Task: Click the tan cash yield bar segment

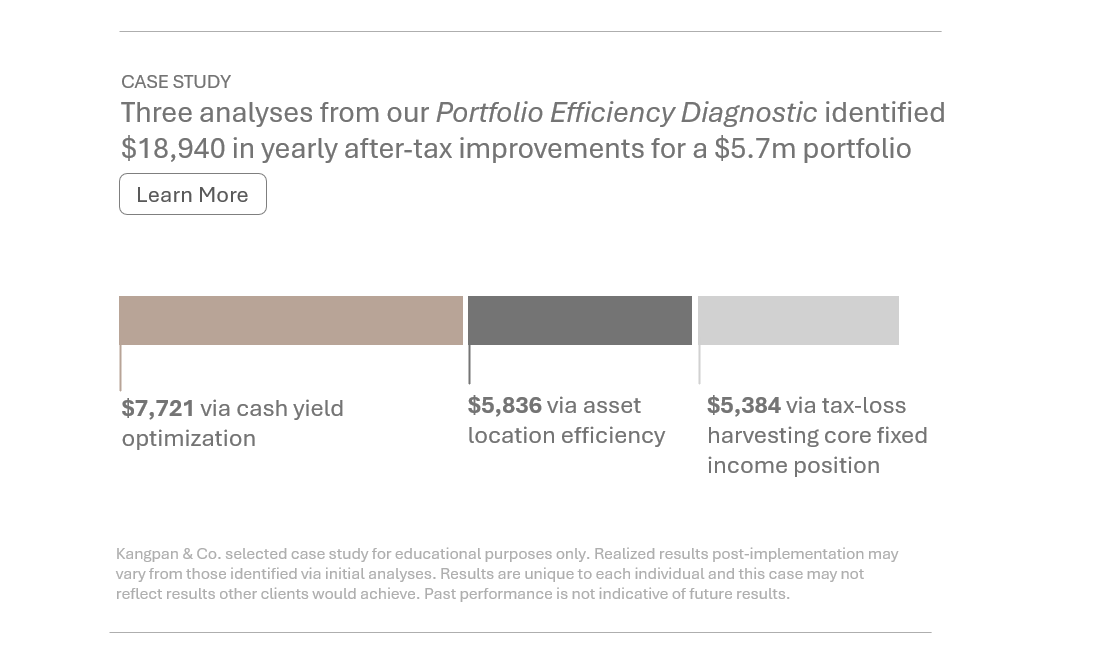Action: [x=290, y=320]
